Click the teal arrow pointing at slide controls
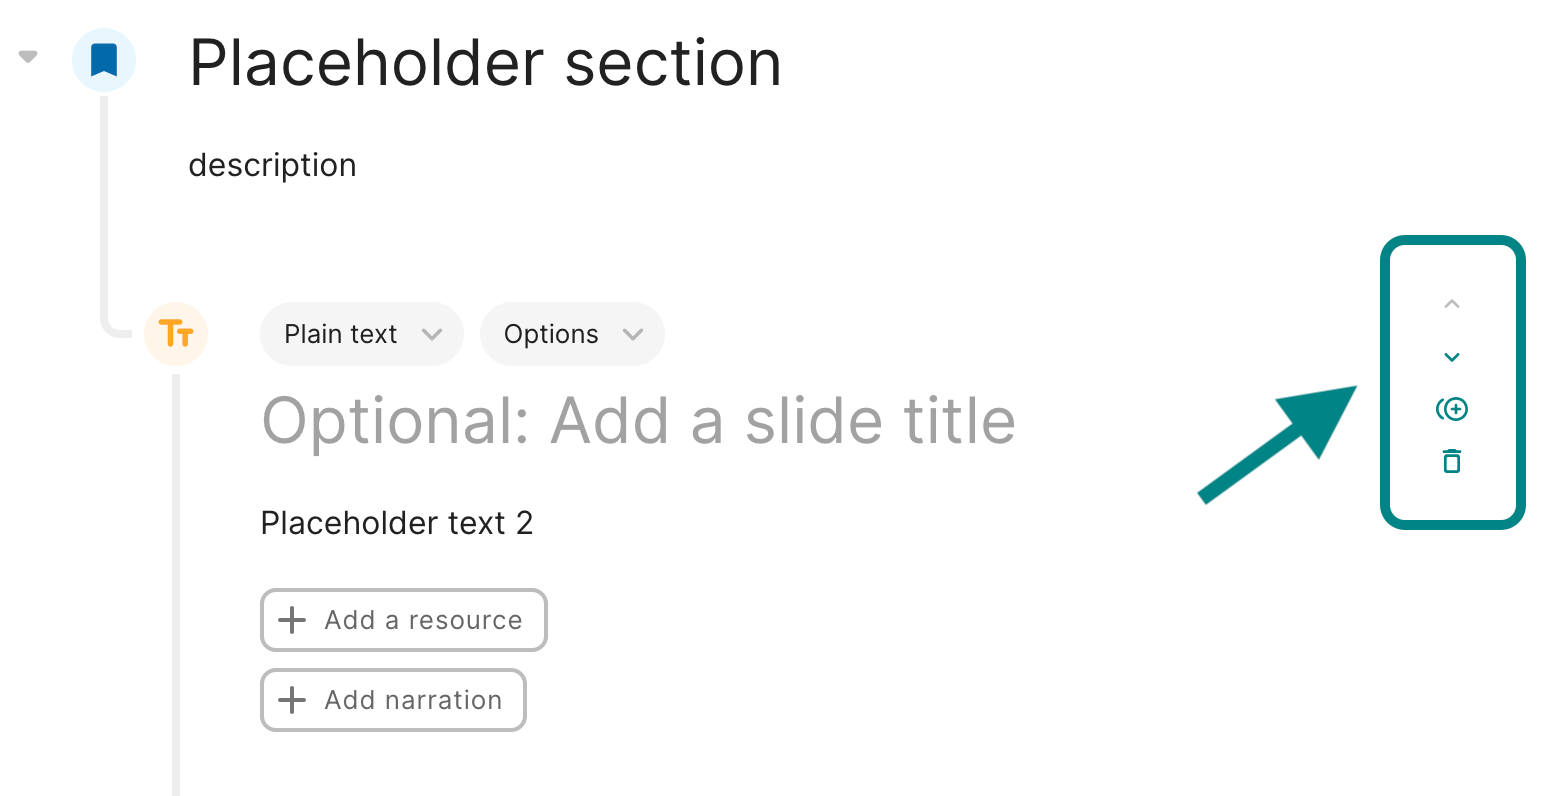Screen dimensions: 1556x796 (x=1279, y=443)
